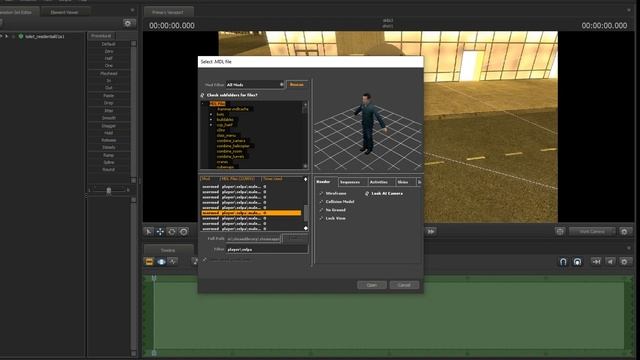640x360 pixels.
Task: Enable the Lock View checkbox
Action: click(x=321, y=218)
